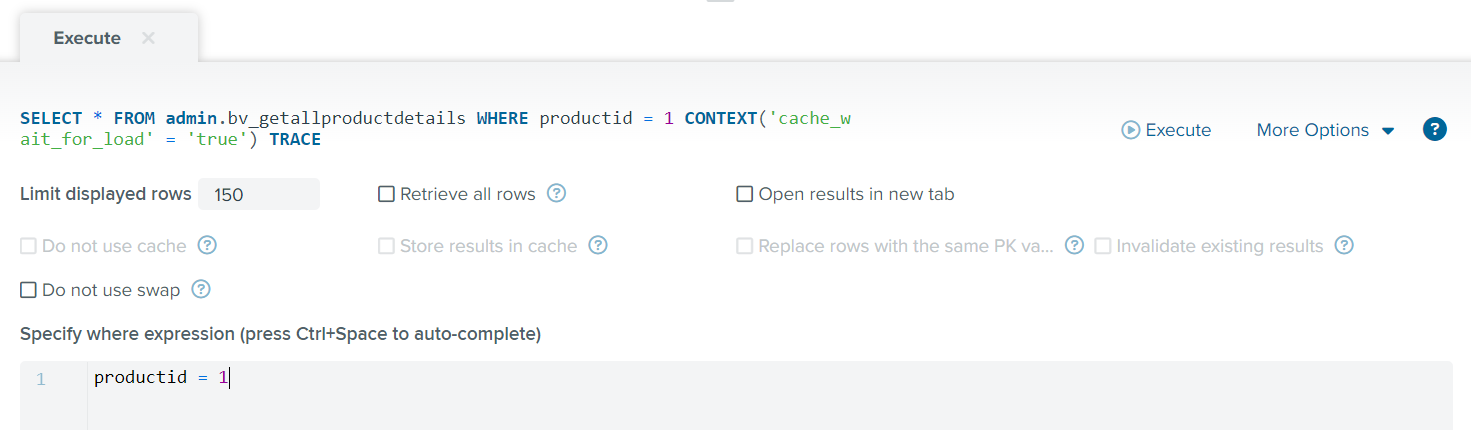
Task: Toggle the Do not use swap checkbox
Action: tap(28, 290)
